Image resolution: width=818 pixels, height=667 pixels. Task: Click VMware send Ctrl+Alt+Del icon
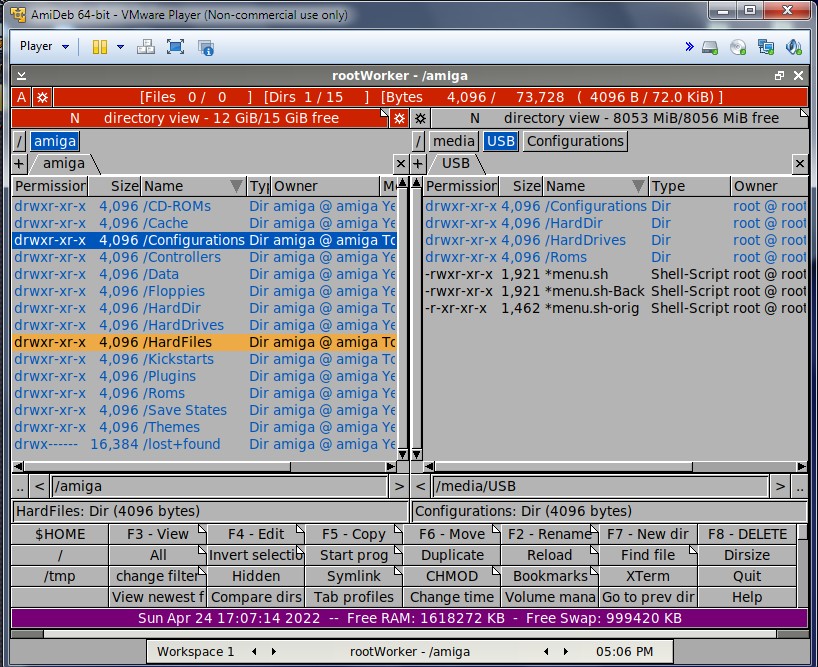coord(146,47)
